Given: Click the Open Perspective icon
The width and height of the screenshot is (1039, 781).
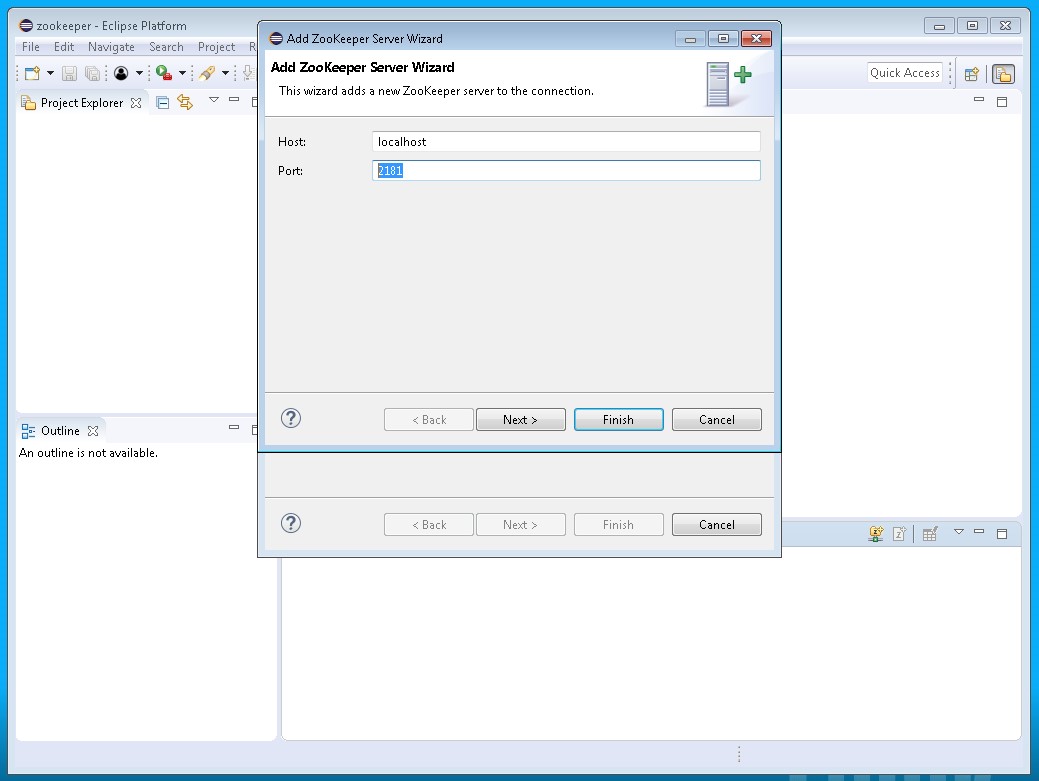Looking at the screenshot, I should (x=971, y=74).
